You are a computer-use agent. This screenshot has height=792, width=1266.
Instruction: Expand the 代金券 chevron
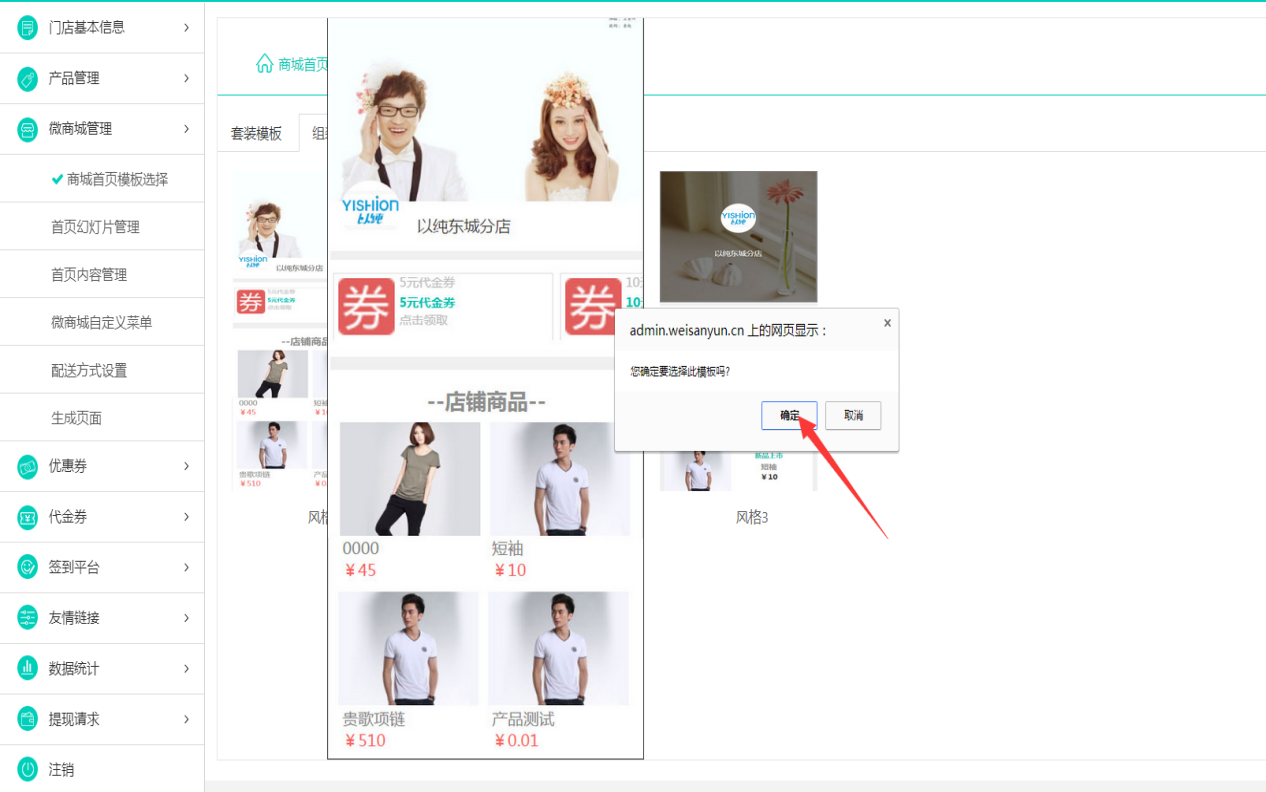tap(186, 517)
